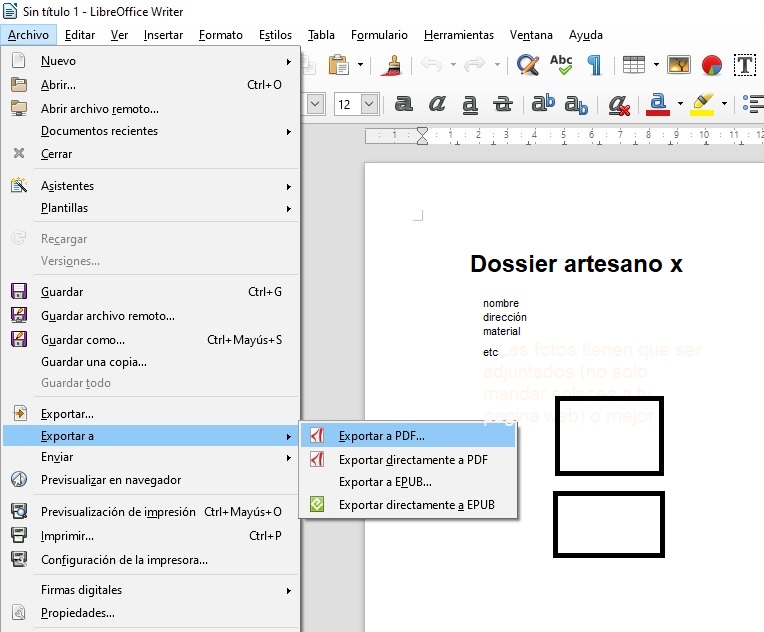Toggle Superscript formatting button
Viewport: 764px width, 632px height.
pos(543,103)
